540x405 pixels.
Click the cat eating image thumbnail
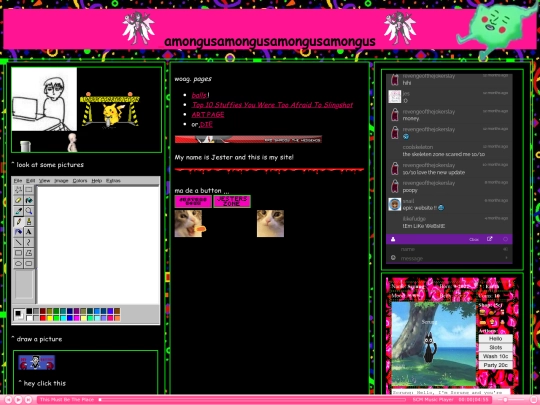(190, 224)
